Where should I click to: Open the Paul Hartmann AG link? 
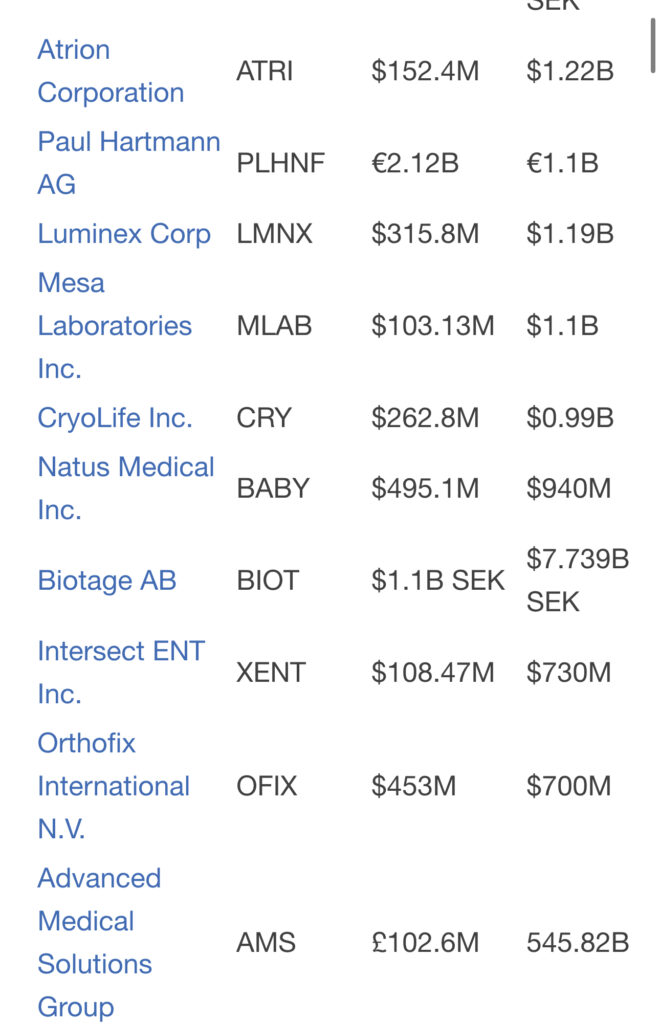(129, 163)
